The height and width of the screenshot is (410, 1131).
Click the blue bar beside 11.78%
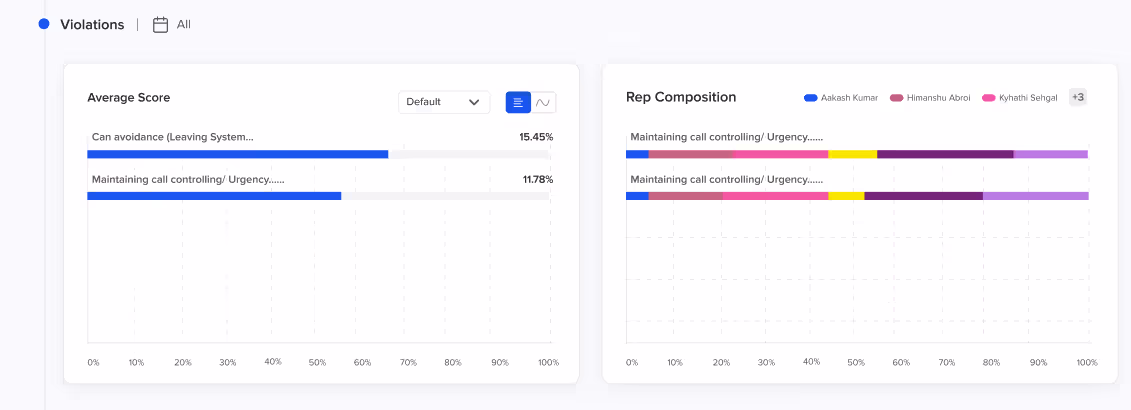[x=214, y=196]
